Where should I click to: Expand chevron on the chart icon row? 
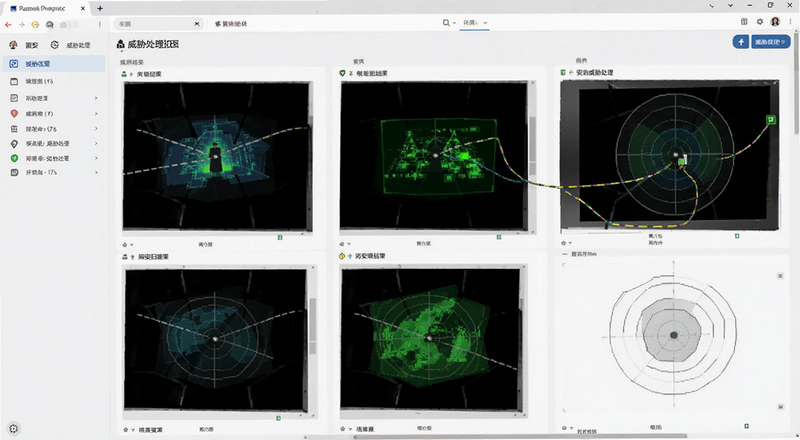[x=96, y=98]
